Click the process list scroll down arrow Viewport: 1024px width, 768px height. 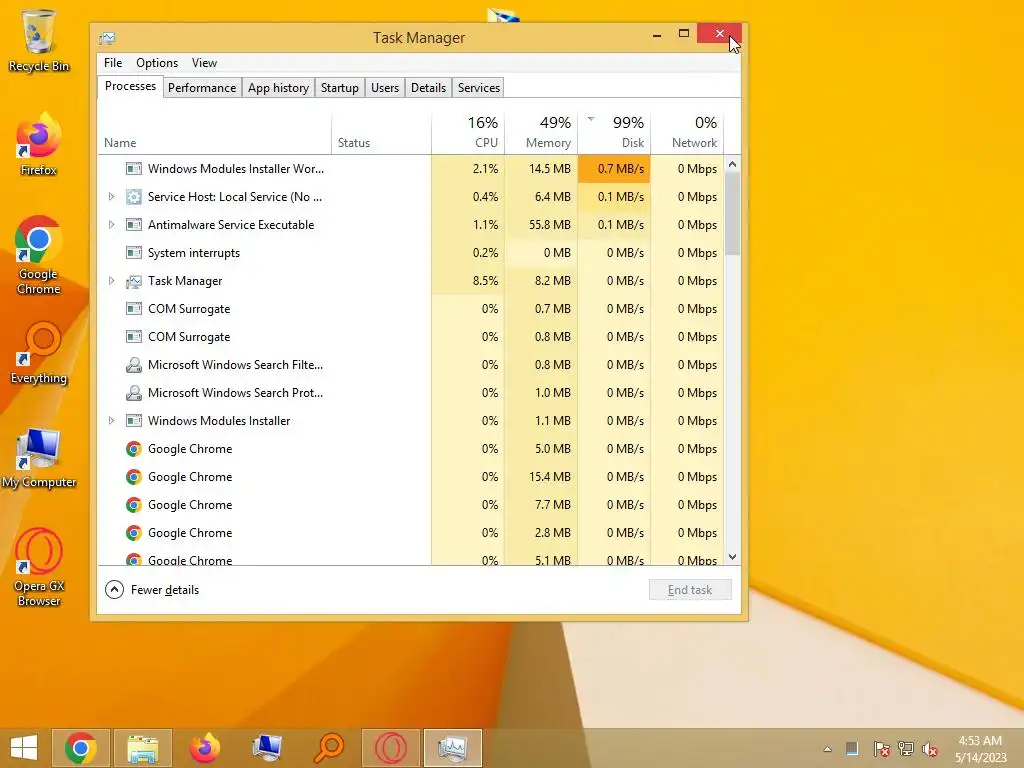732,556
